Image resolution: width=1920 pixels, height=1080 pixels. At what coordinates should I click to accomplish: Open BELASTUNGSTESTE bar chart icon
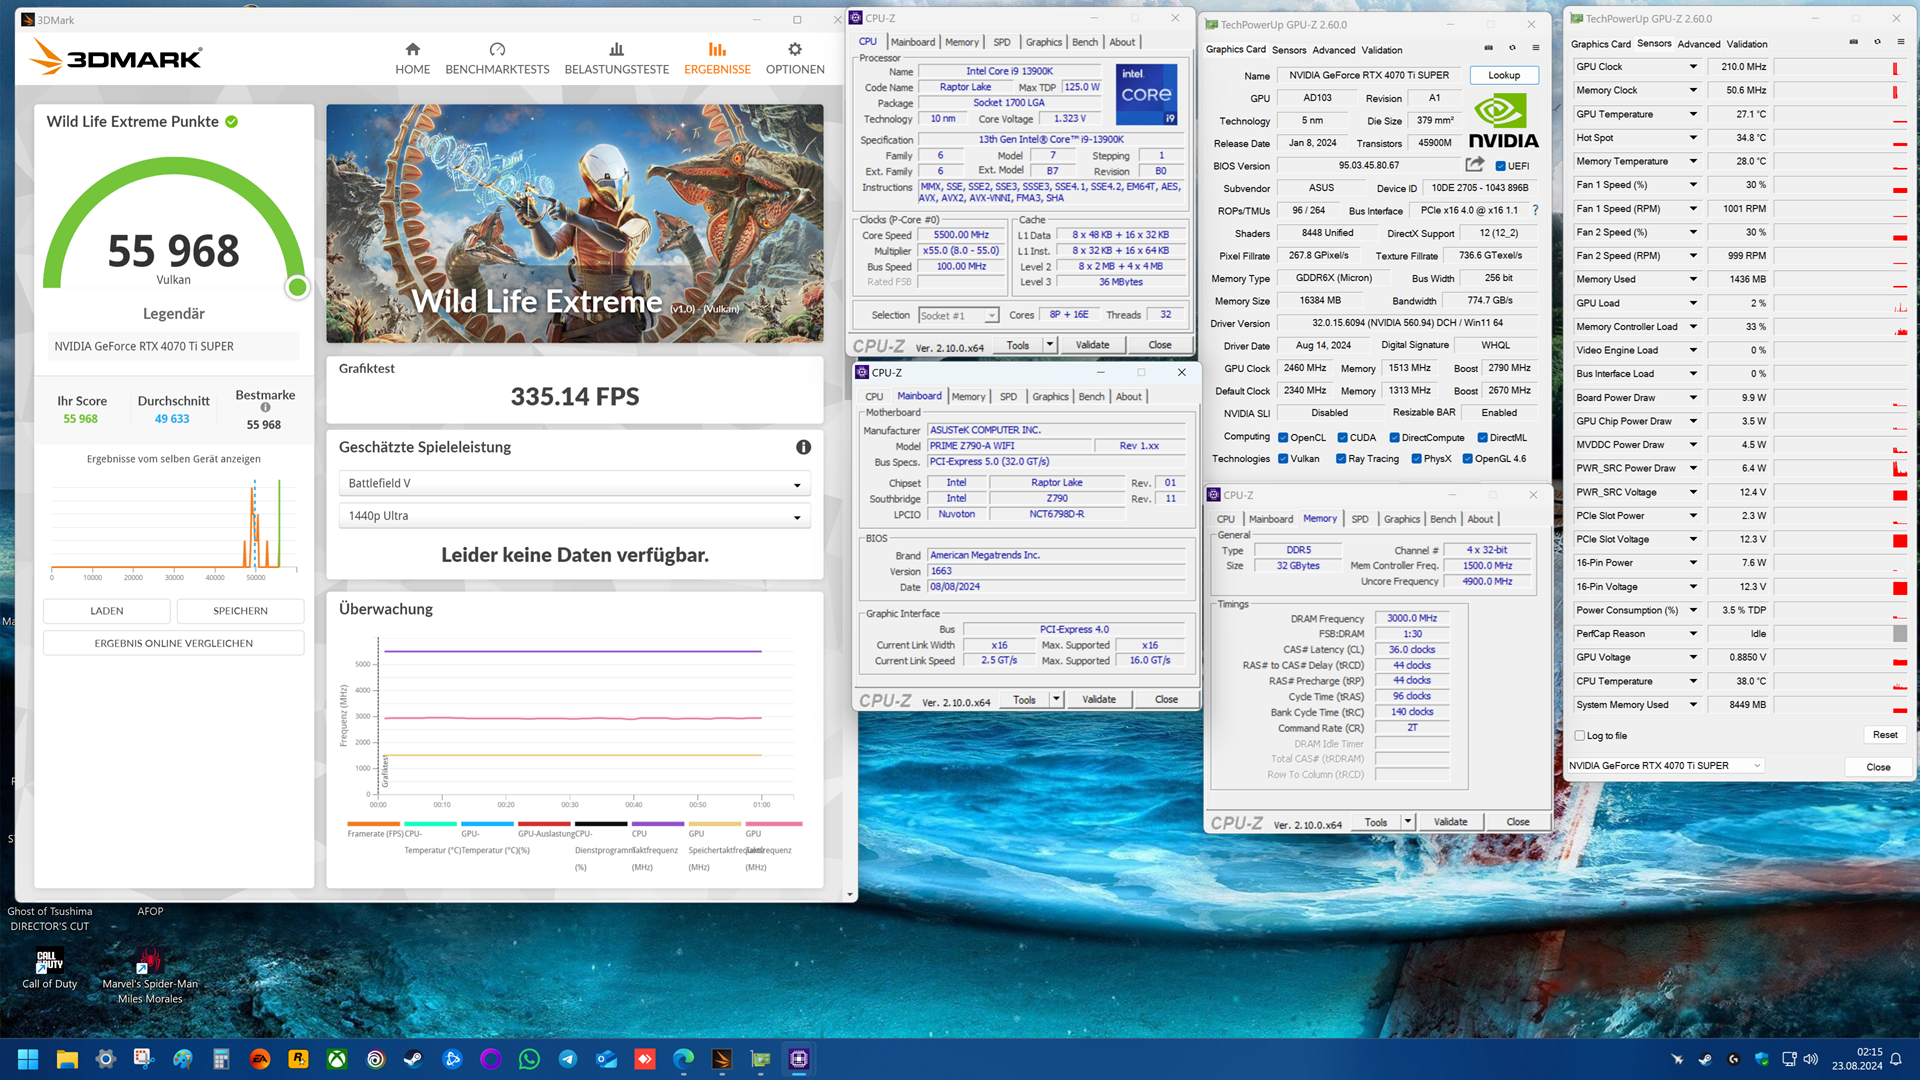616,49
